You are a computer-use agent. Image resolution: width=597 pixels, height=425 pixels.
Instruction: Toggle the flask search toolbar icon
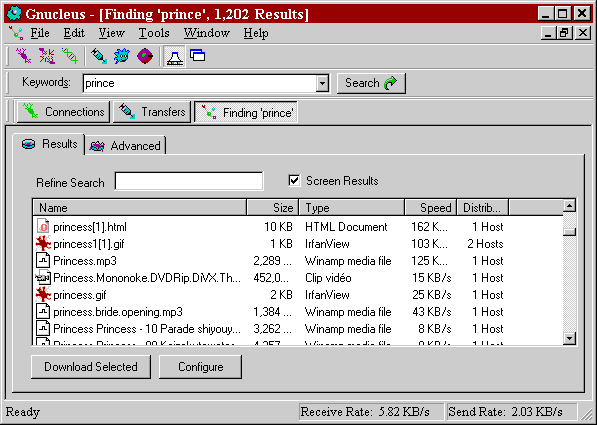[x=174, y=56]
